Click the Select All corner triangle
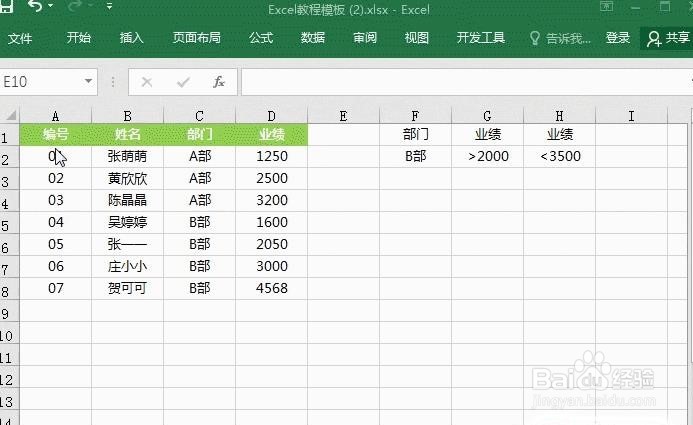Viewport: 693px width, 425px height. click(10, 116)
